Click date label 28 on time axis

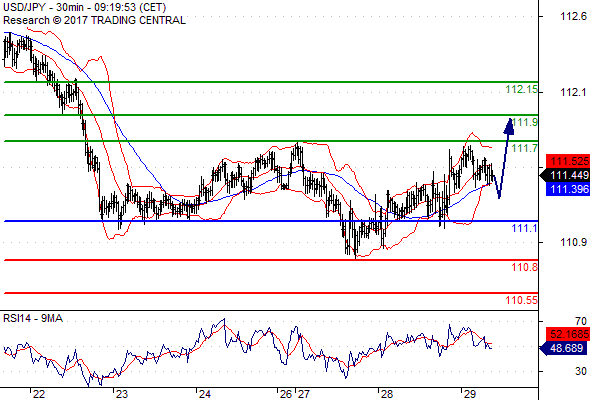387,394
